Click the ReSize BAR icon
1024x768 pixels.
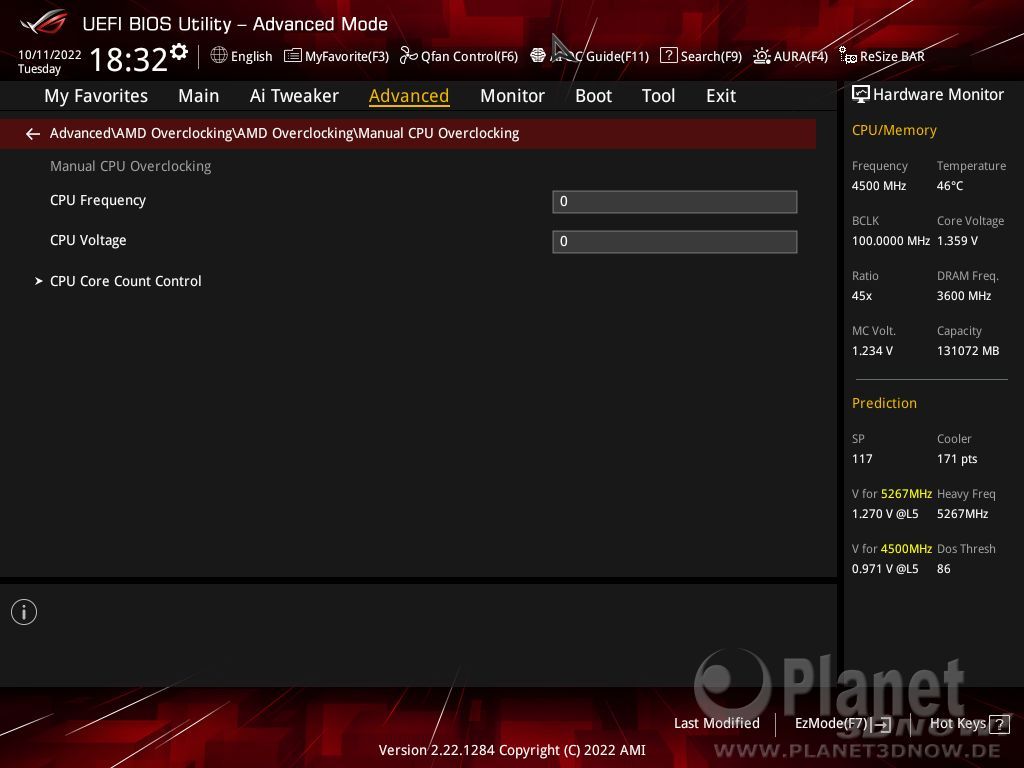click(x=848, y=56)
